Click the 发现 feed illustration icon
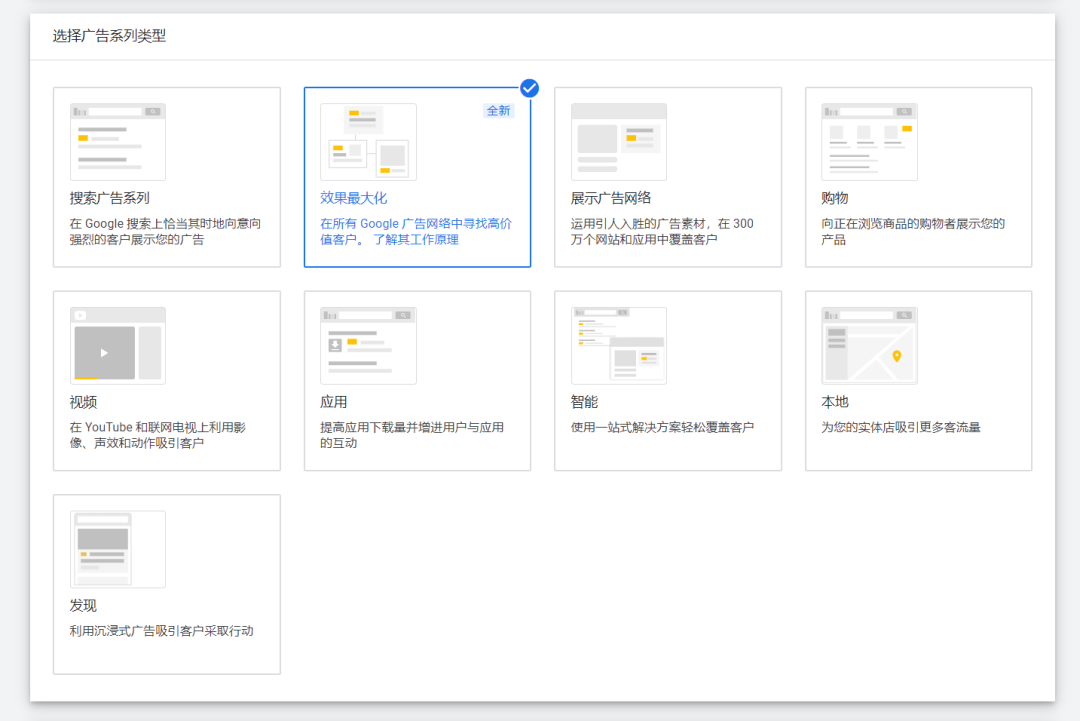 coord(118,550)
